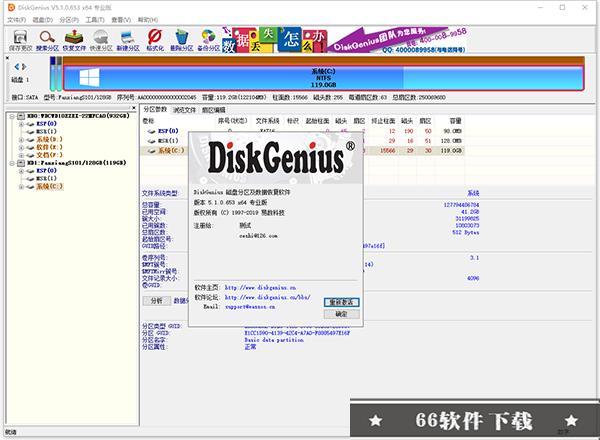The image size is (600, 440).
Task: Expand 系统(D:) node in disk tree
Action: click(x=21, y=140)
